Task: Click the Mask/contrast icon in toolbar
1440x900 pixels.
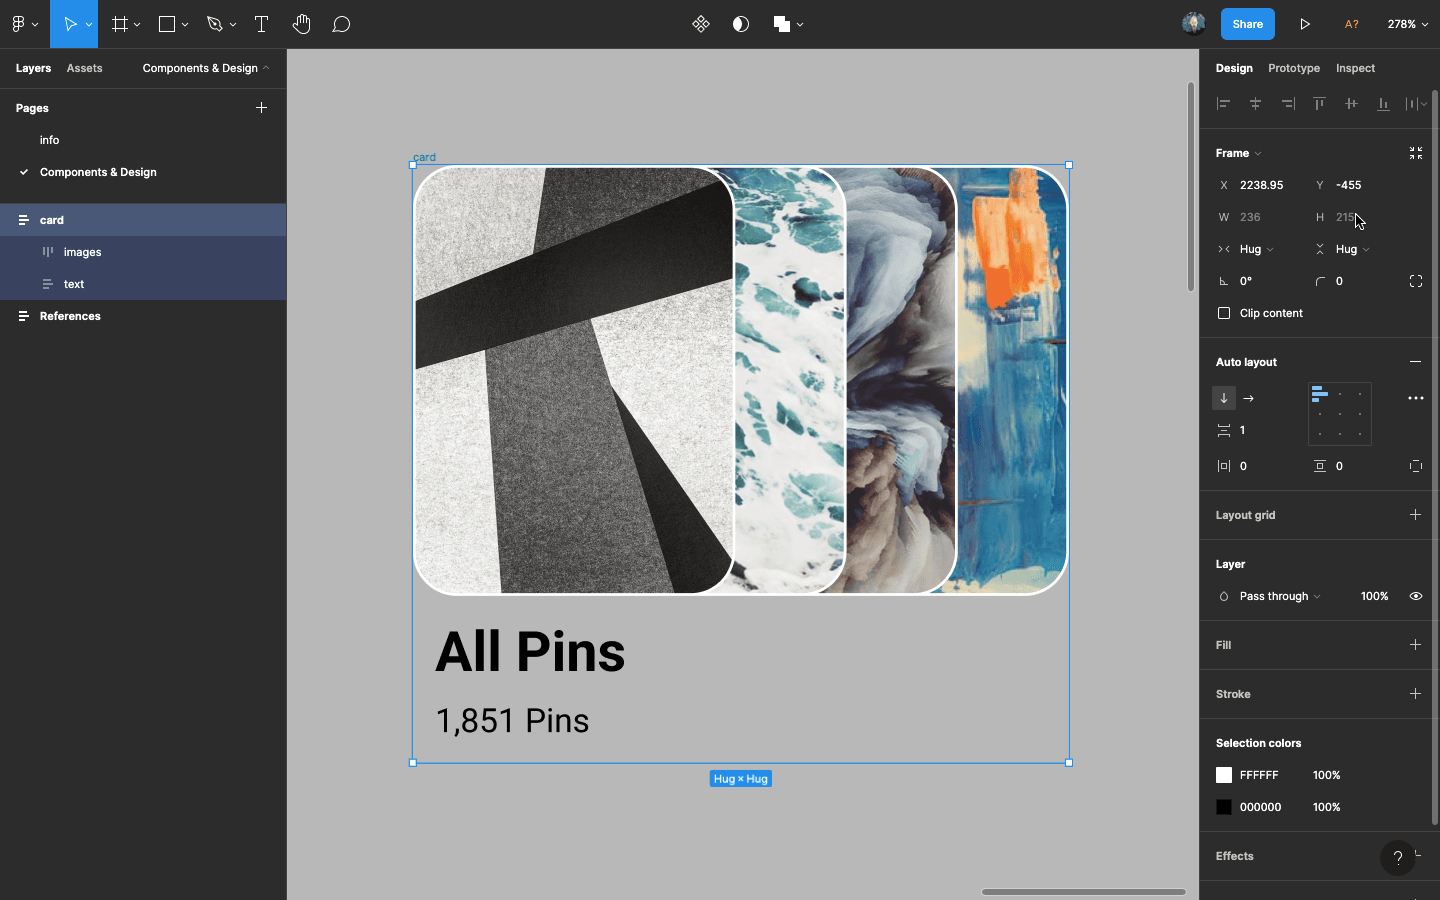Action: [x=741, y=24]
